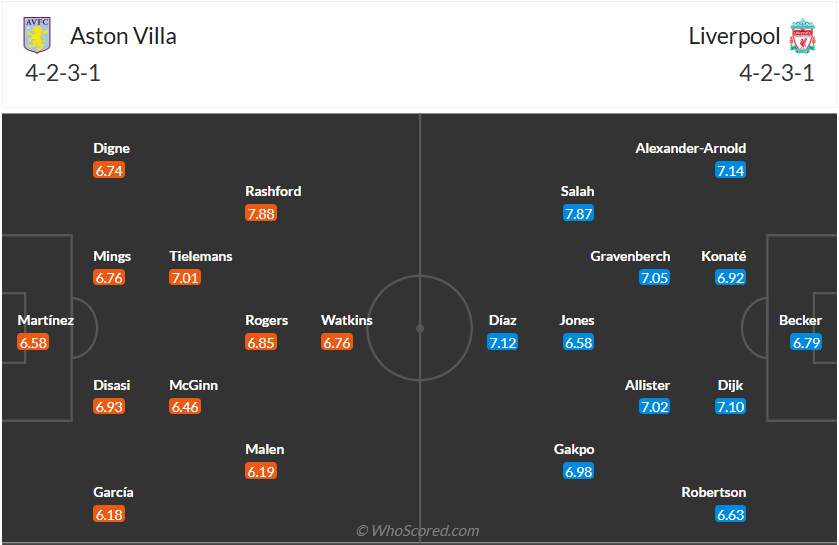Open player Tielemans by name
This screenshot has height=545, width=839.
point(200,256)
